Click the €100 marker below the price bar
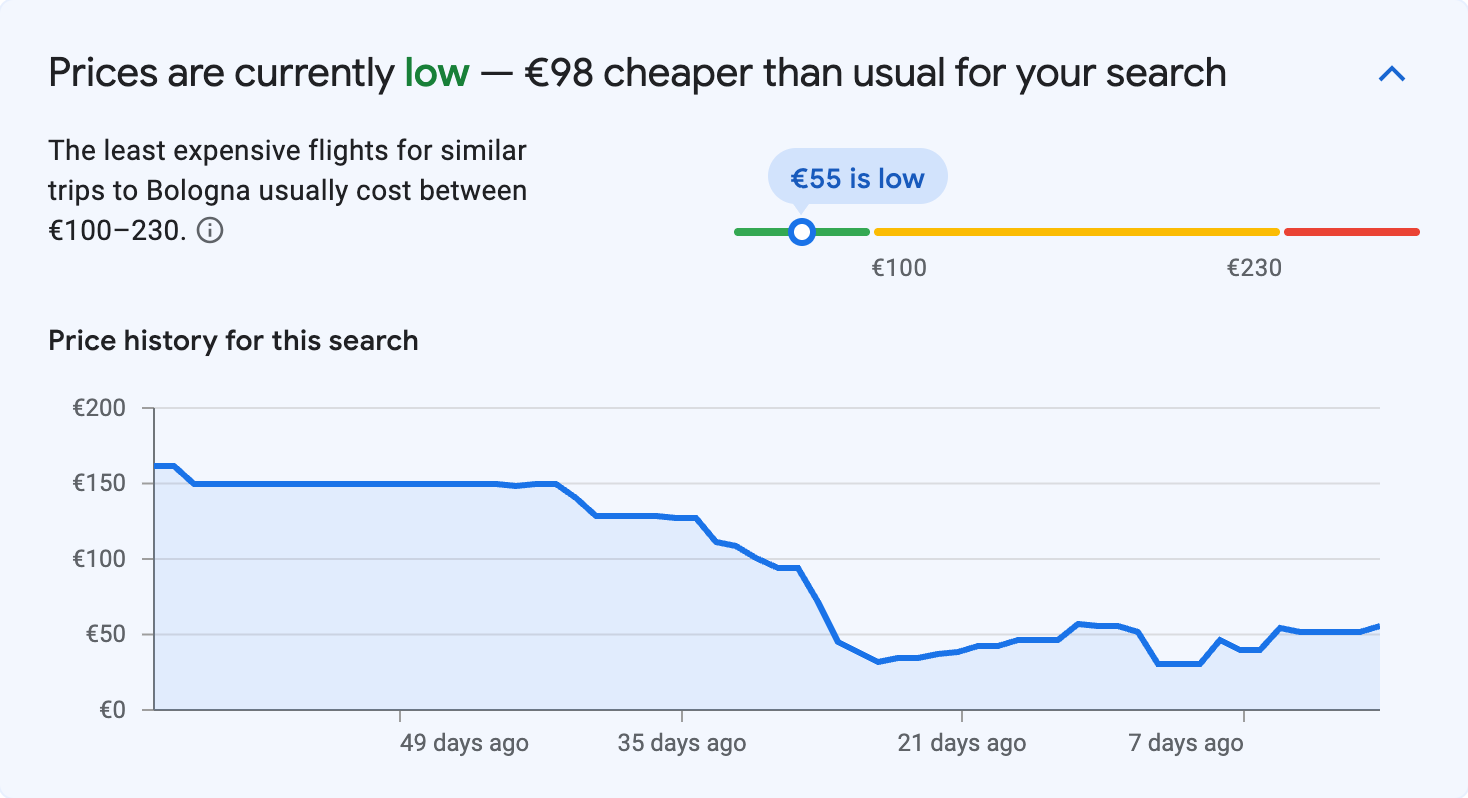The width and height of the screenshot is (1468, 798). pyautogui.click(x=899, y=267)
